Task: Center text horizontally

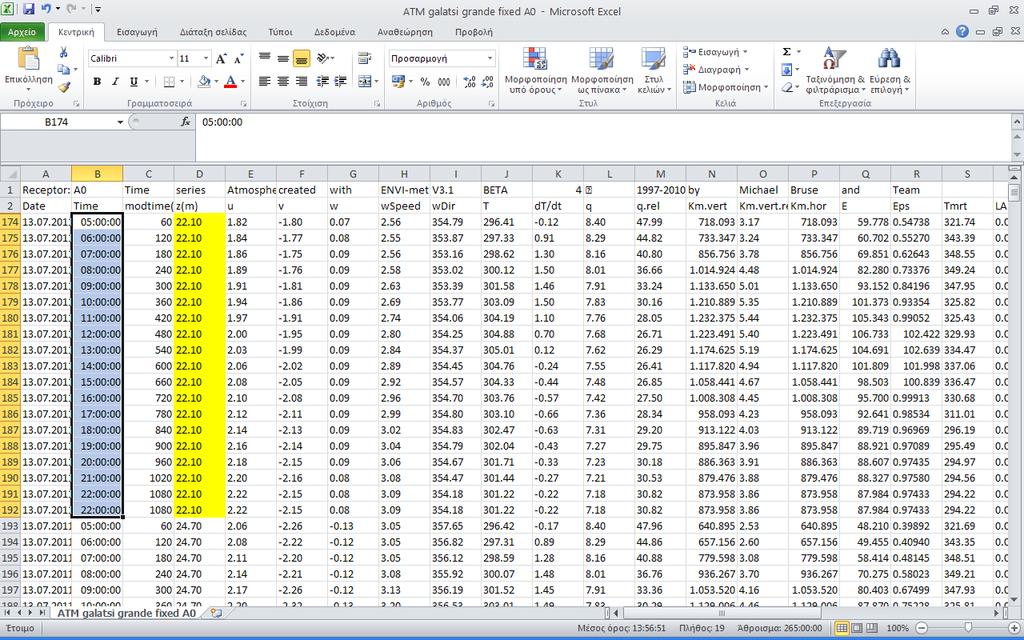Action: tap(283, 82)
